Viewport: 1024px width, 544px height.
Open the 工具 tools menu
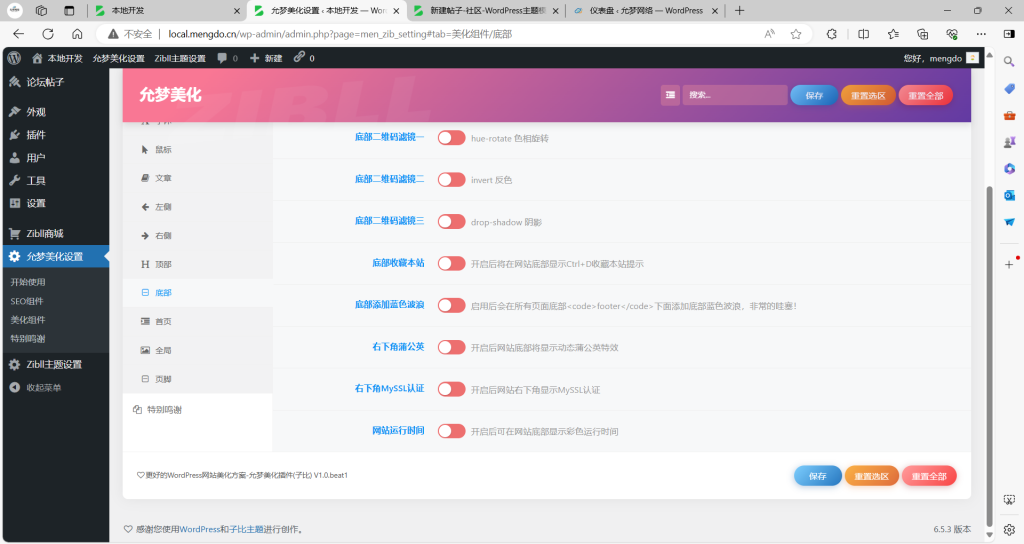click(x=35, y=181)
